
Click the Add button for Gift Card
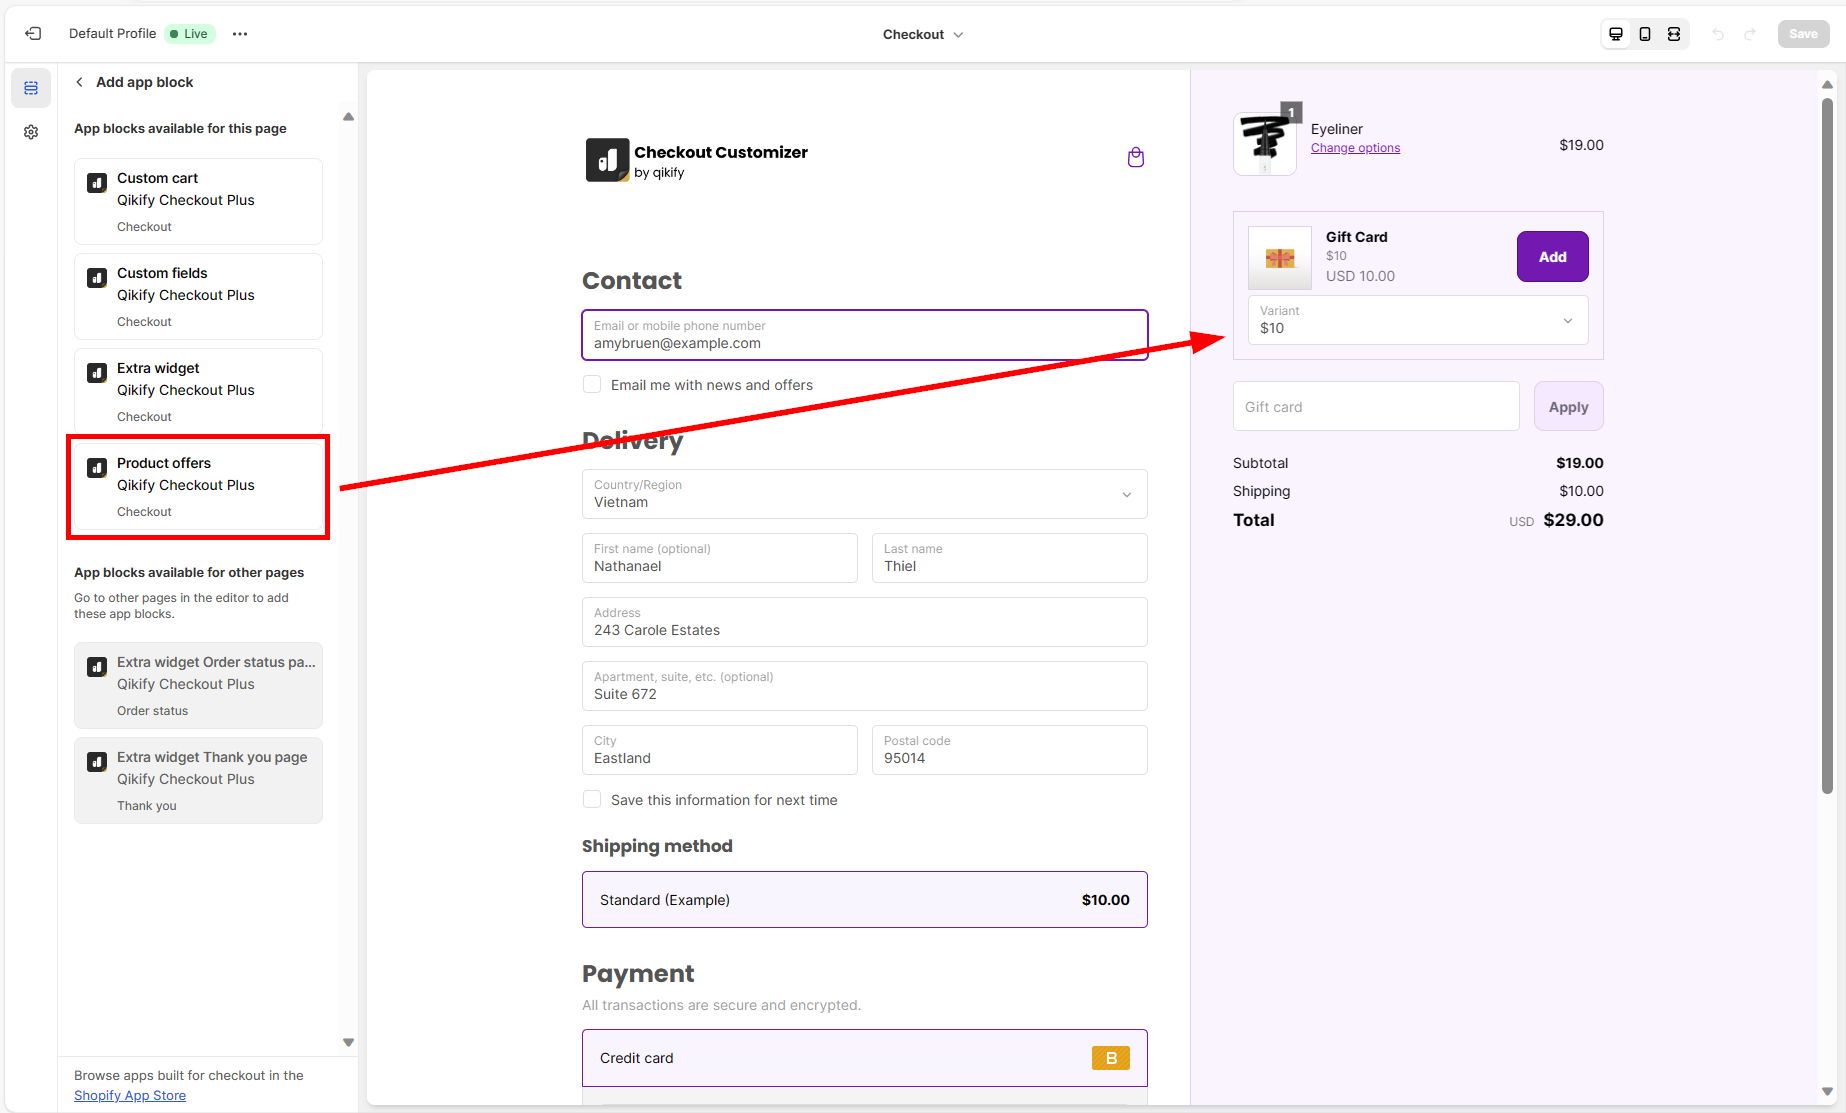pyautogui.click(x=1552, y=257)
